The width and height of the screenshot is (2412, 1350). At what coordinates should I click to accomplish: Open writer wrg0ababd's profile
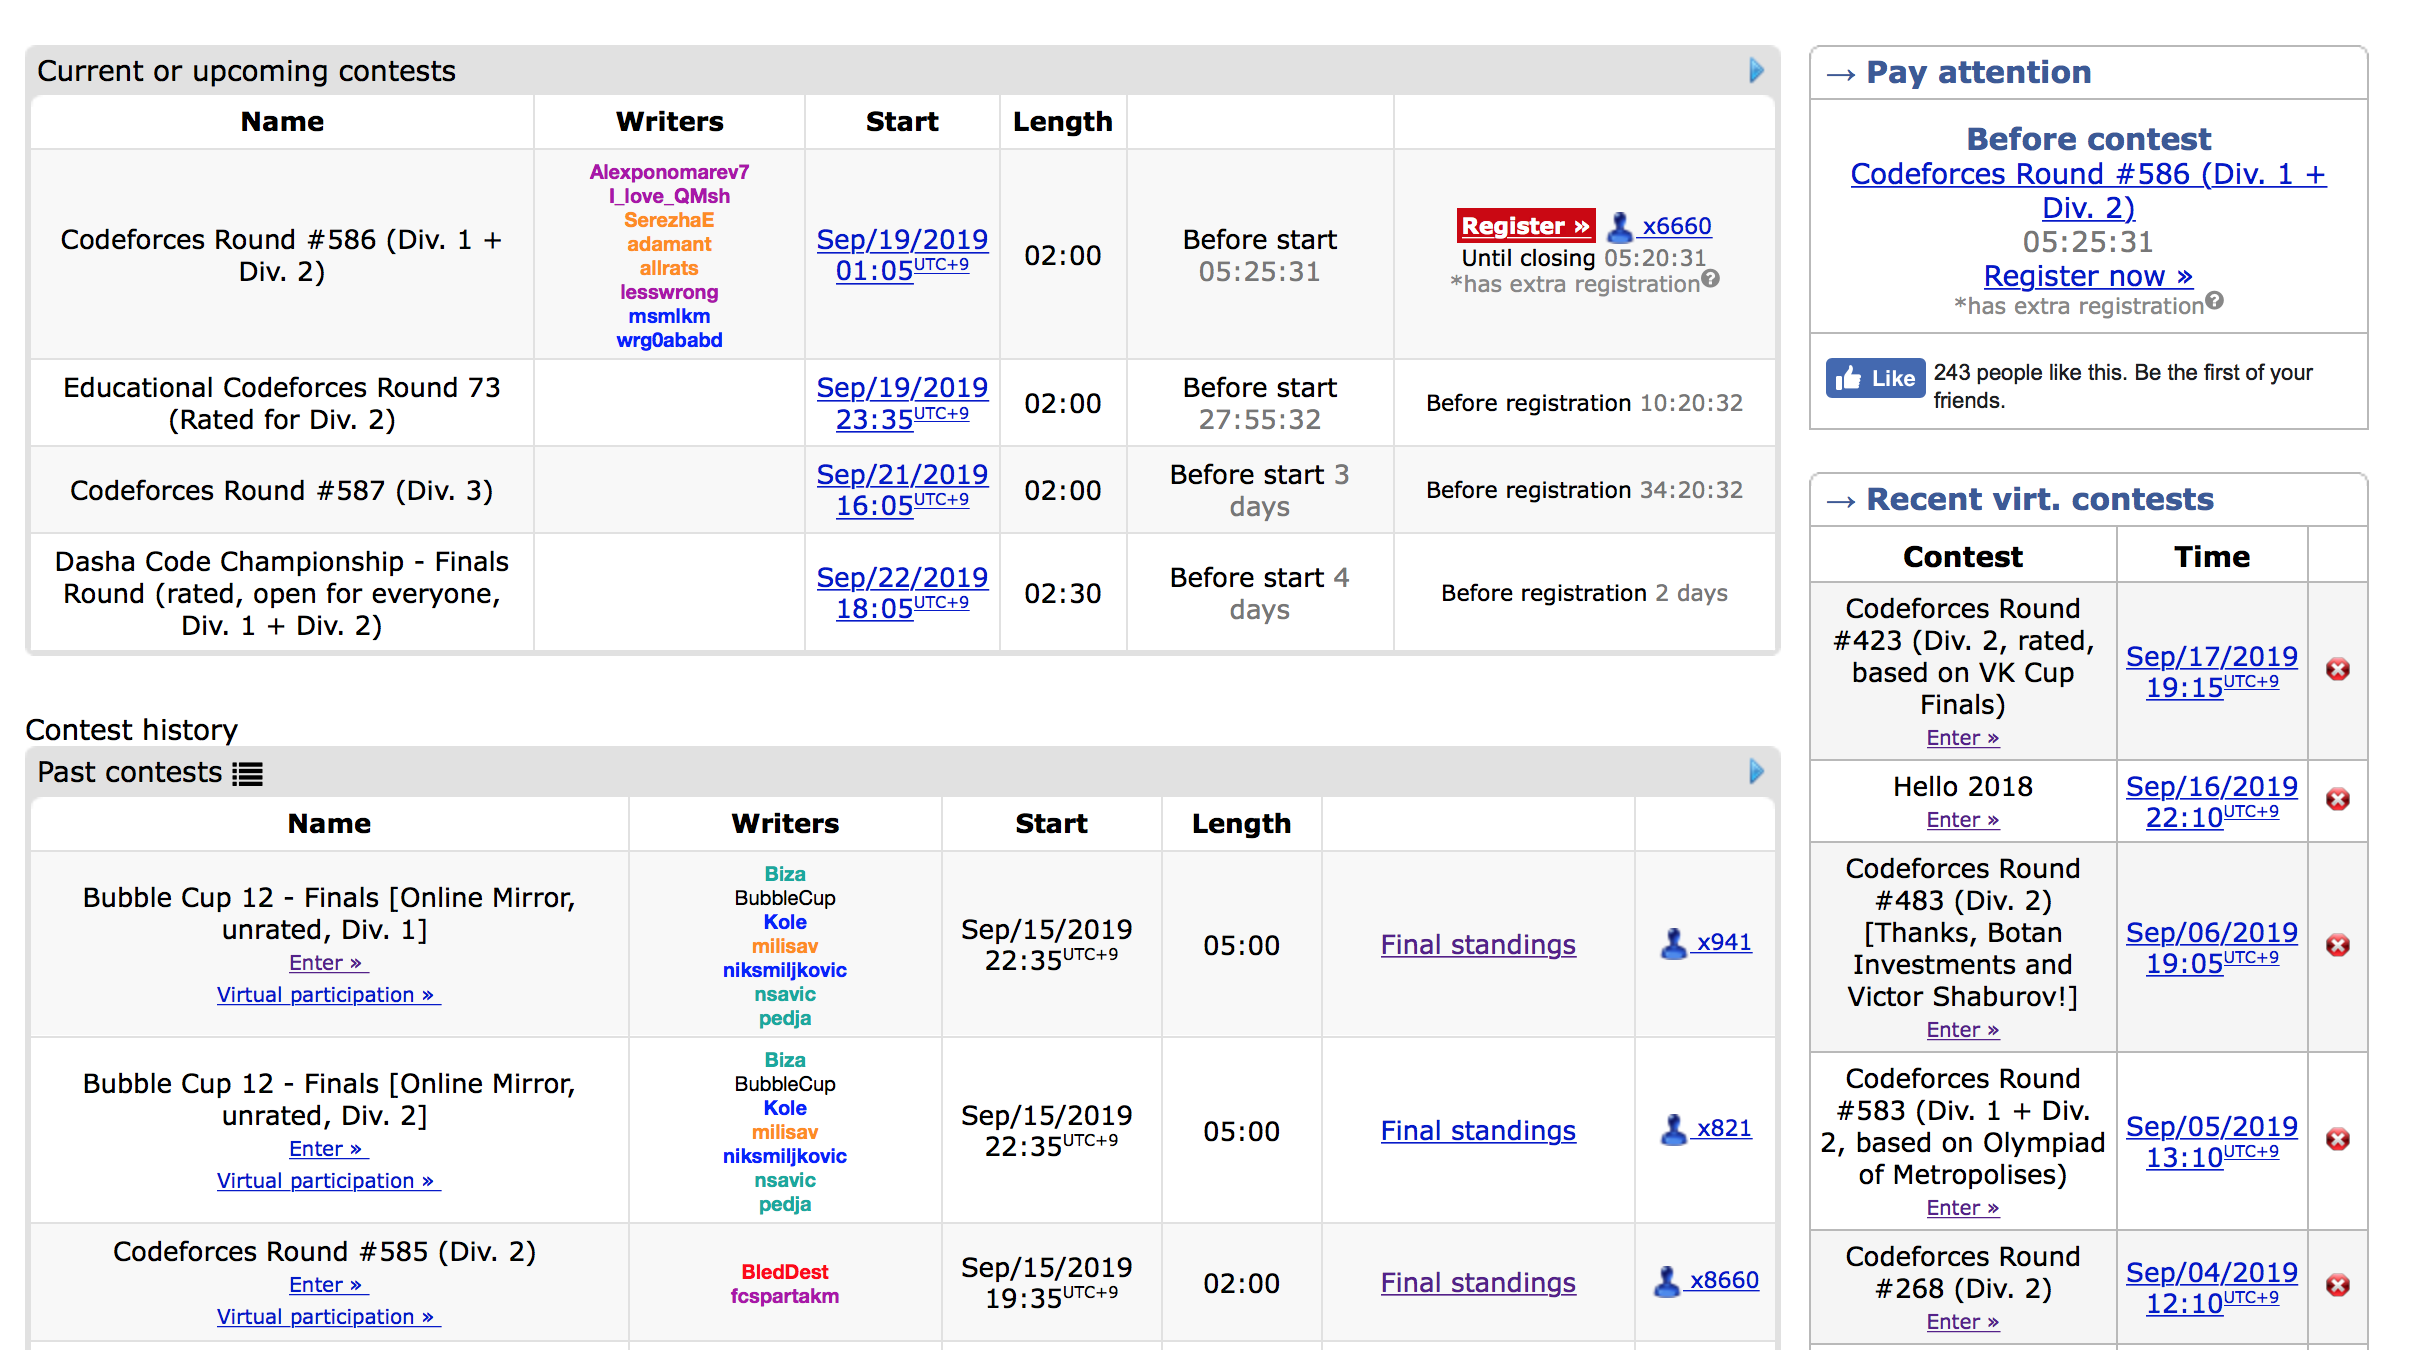(669, 340)
